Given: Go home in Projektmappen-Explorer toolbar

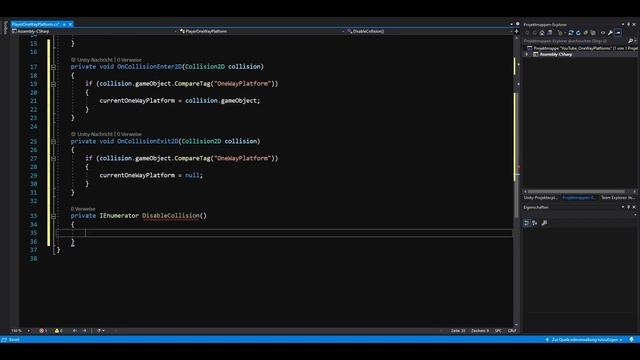Looking at the screenshot, I should tap(542, 33).
